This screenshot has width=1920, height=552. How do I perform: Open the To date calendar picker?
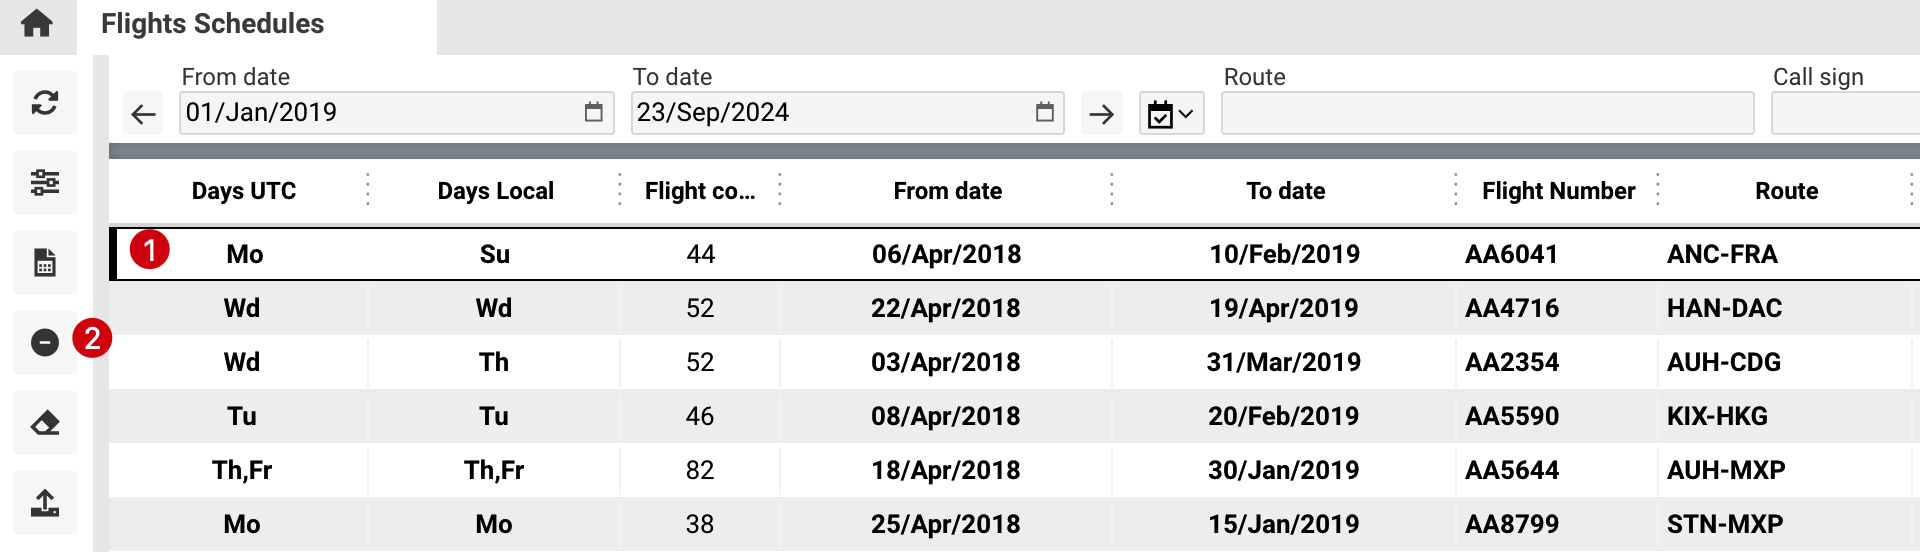(1044, 112)
